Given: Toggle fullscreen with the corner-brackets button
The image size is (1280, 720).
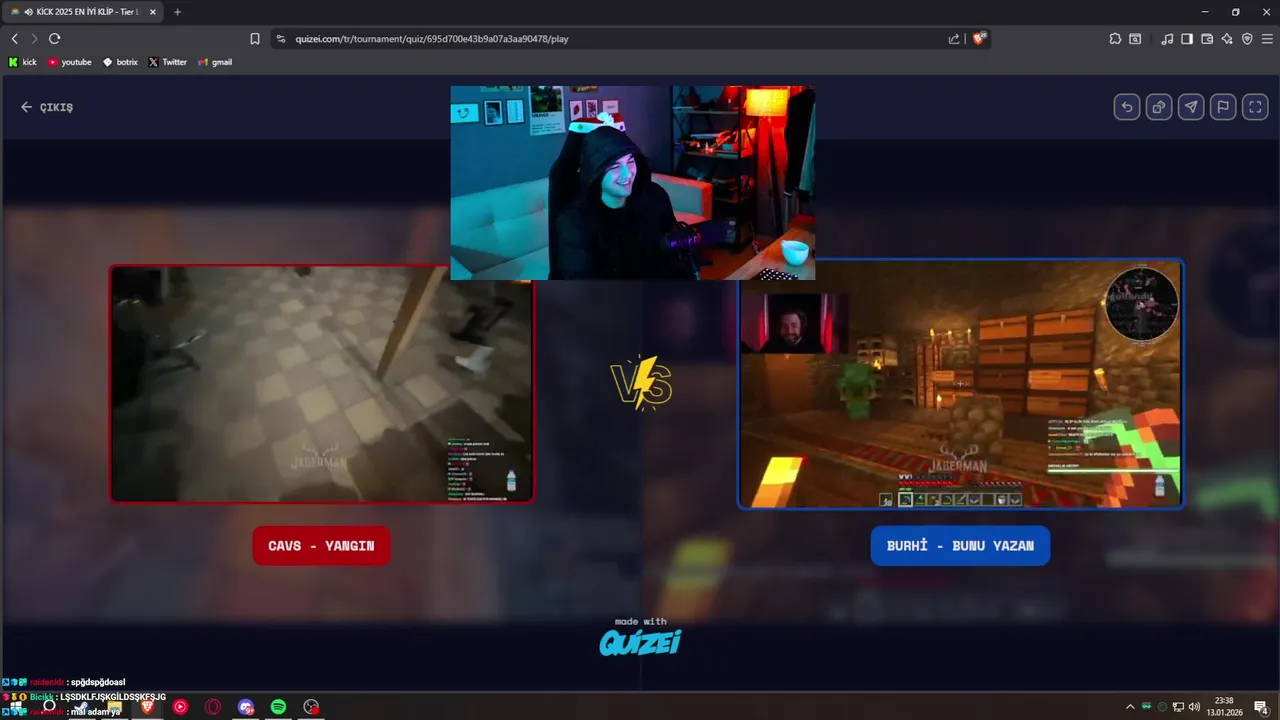Looking at the screenshot, I should (1255, 107).
